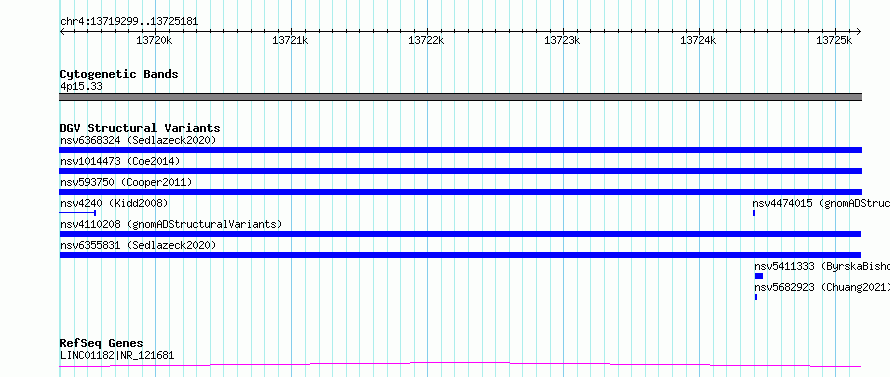Click the Cytogenetic Bands track title
Image resolution: width=890 pixels, height=377 pixels.
click(119, 74)
